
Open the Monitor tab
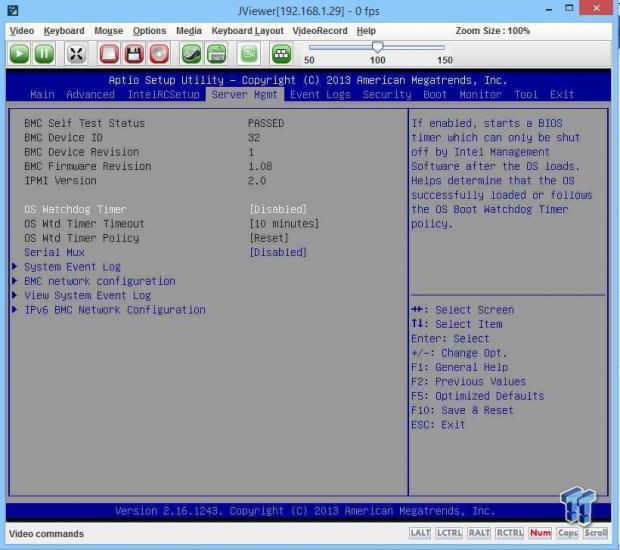pyautogui.click(x=480, y=95)
